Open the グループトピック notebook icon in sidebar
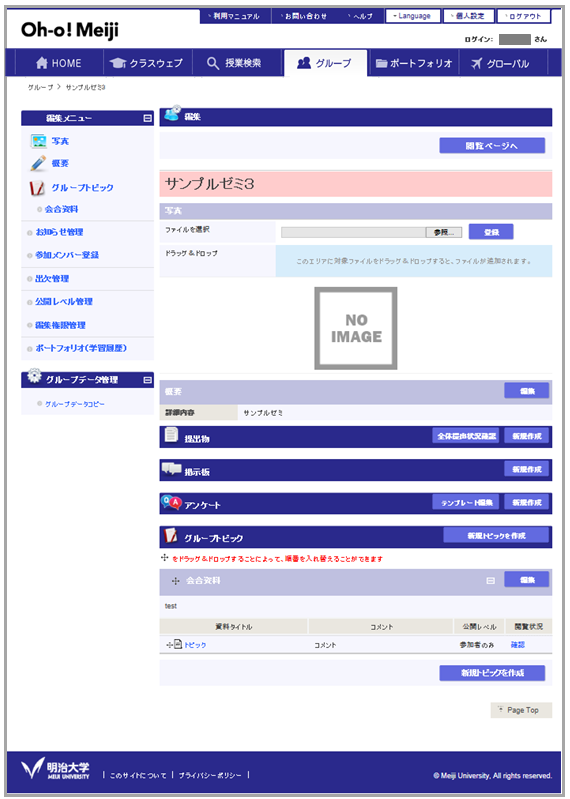Screen dimensions: 570x799 [37, 188]
